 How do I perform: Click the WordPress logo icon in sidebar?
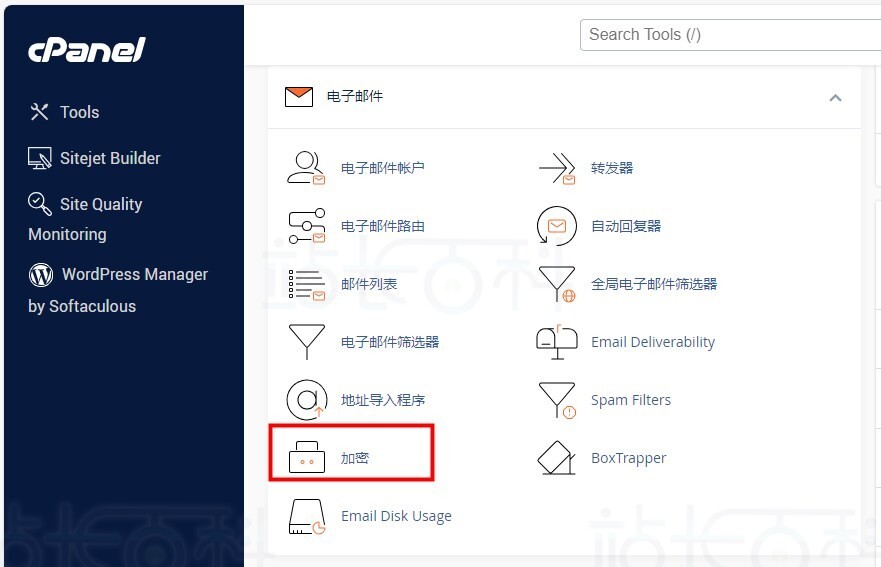coord(40,275)
